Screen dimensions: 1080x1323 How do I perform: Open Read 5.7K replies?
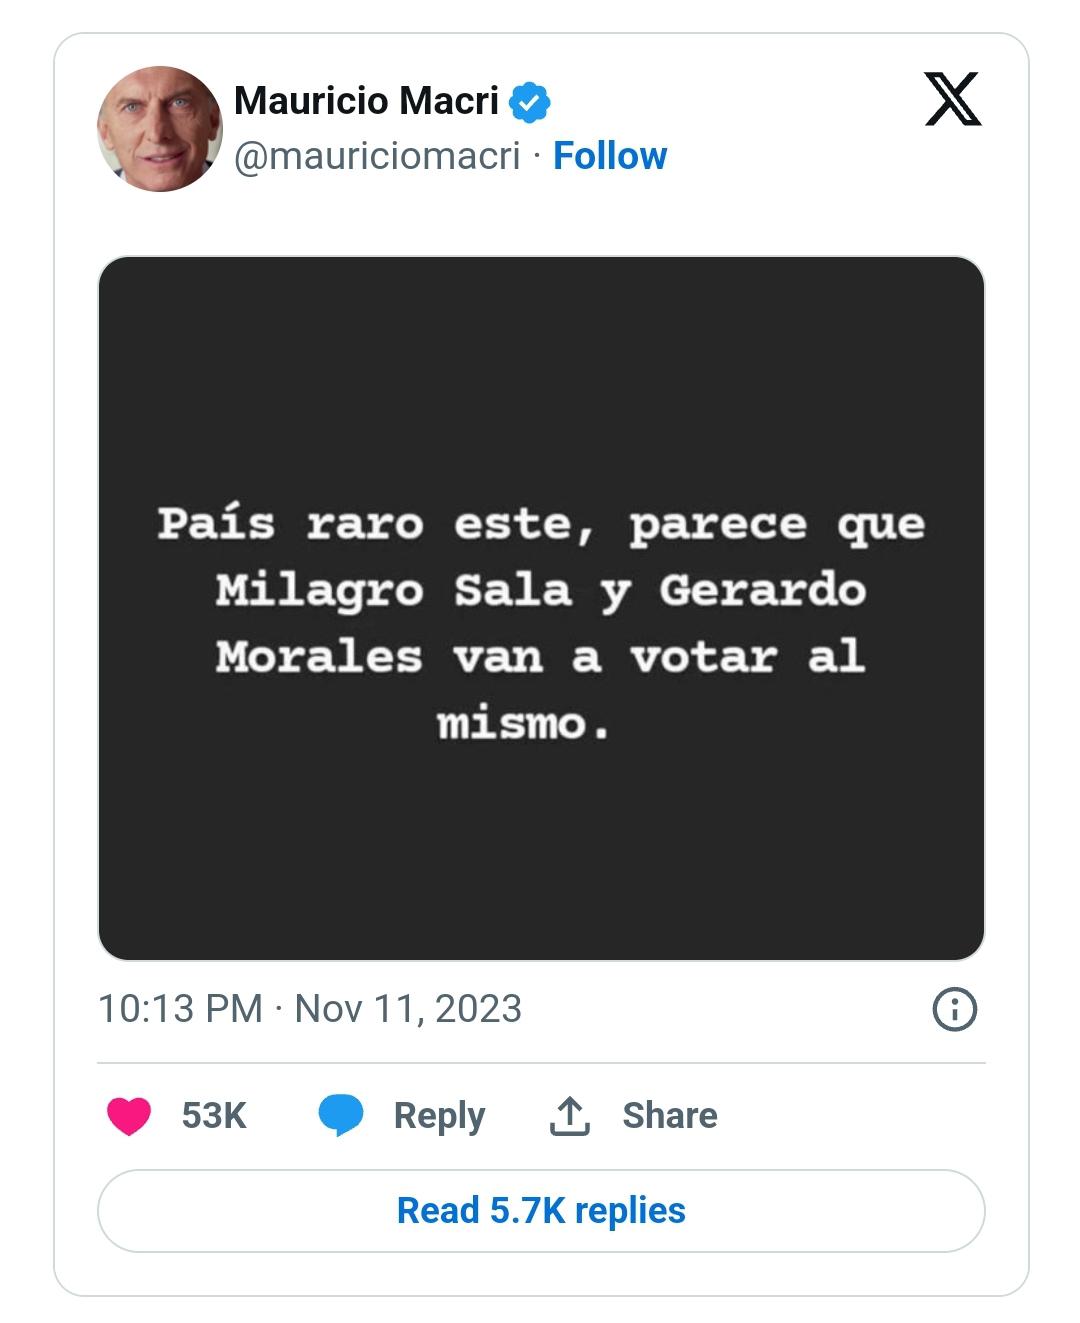coord(540,1210)
